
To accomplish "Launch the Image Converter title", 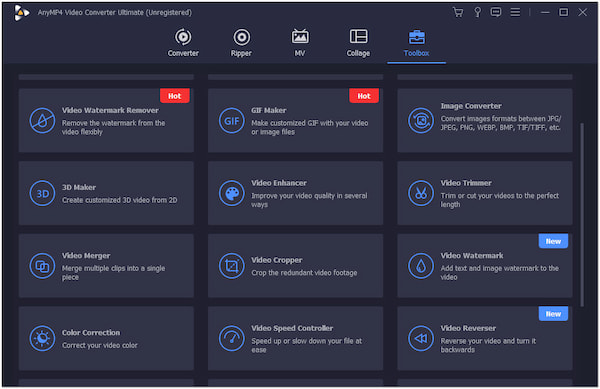I will (x=471, y=106).
